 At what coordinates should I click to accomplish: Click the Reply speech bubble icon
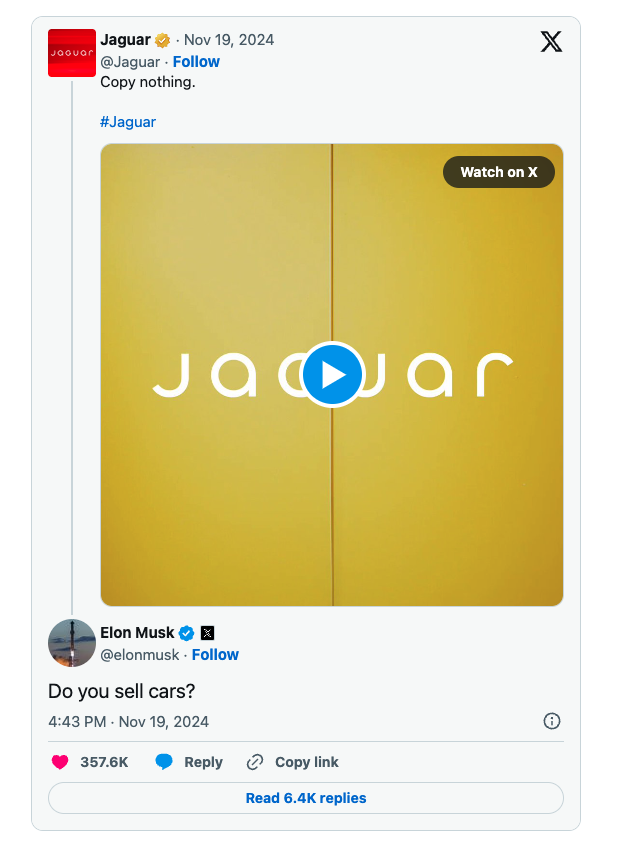point(164,762)
